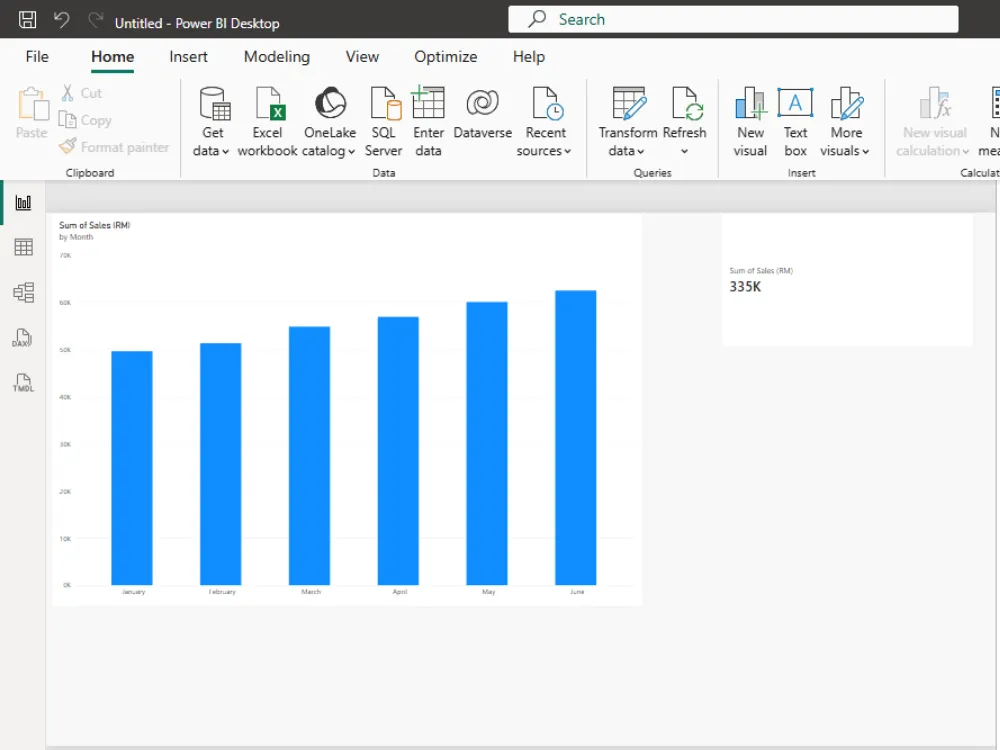Open the Modeling tab

tap(277, 57)
